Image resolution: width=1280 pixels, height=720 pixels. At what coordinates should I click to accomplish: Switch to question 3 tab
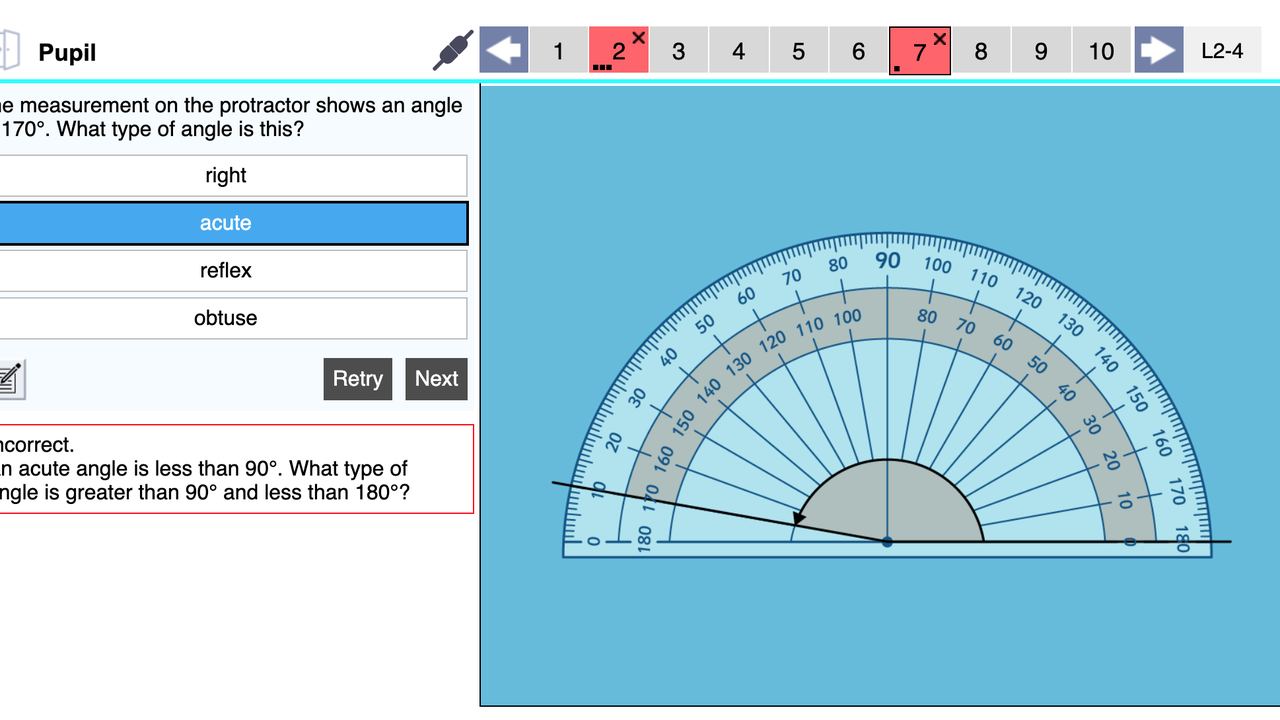(678, 51)
